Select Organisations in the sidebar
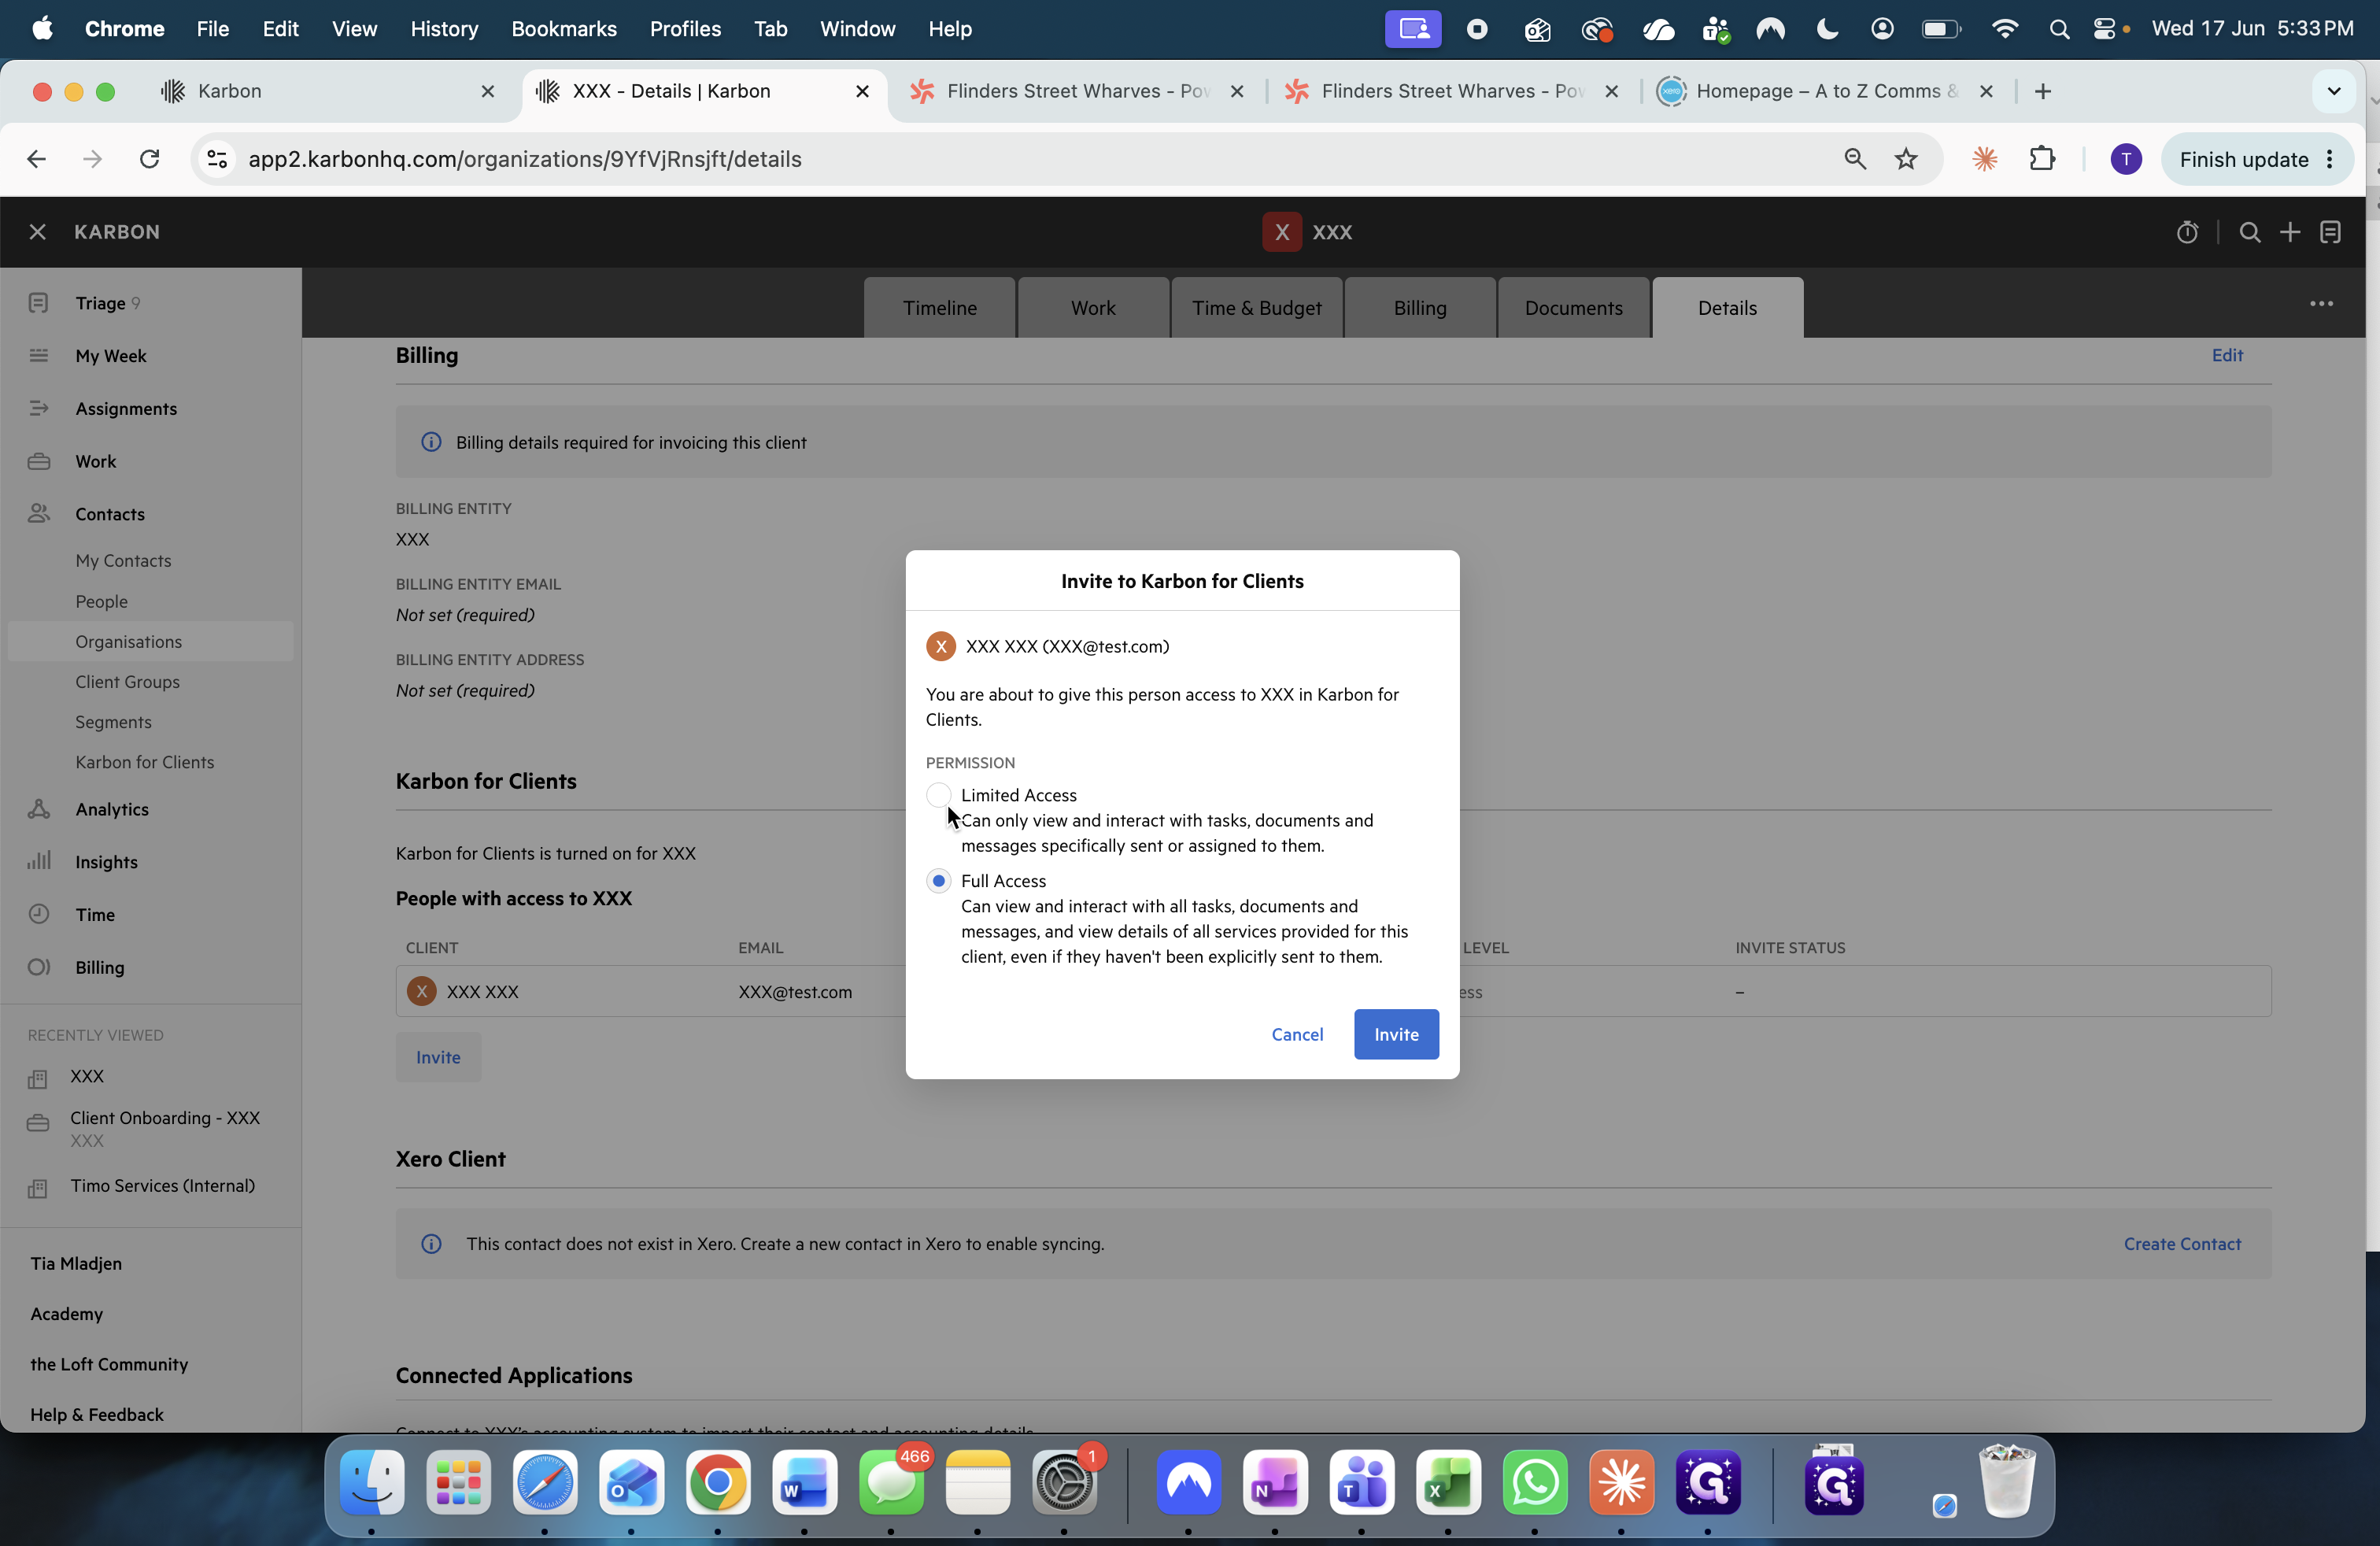 click(150, 641)
